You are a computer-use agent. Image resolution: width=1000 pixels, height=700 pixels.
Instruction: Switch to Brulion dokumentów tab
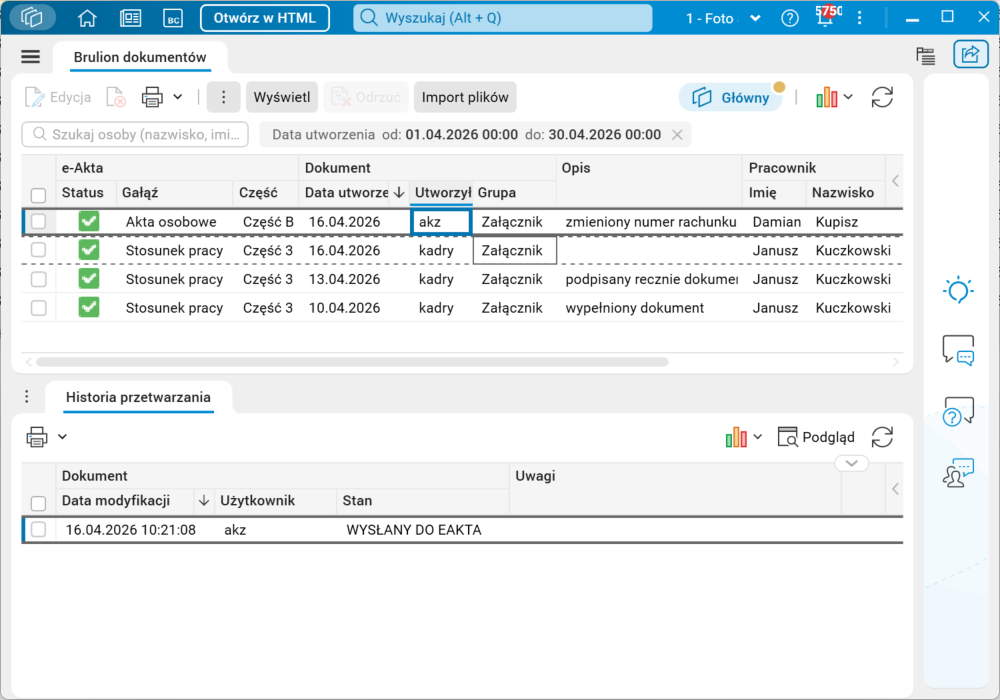pos(140,57)
